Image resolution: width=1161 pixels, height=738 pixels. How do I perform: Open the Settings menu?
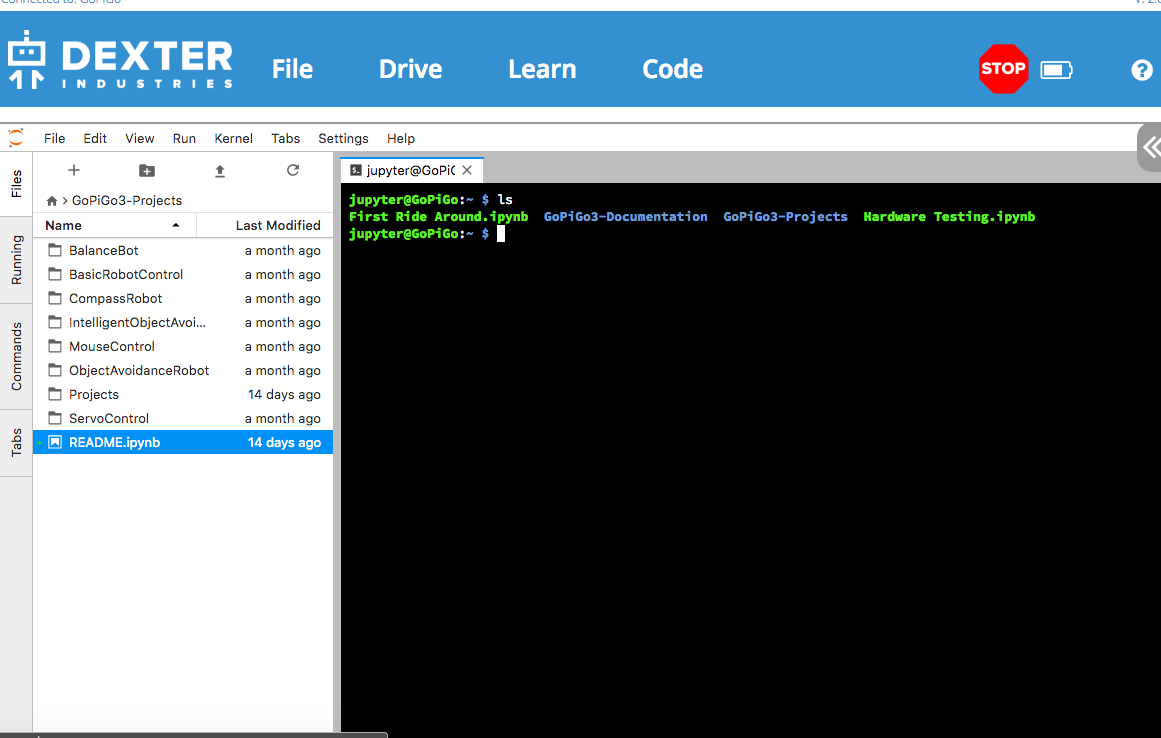pos(343,138)
